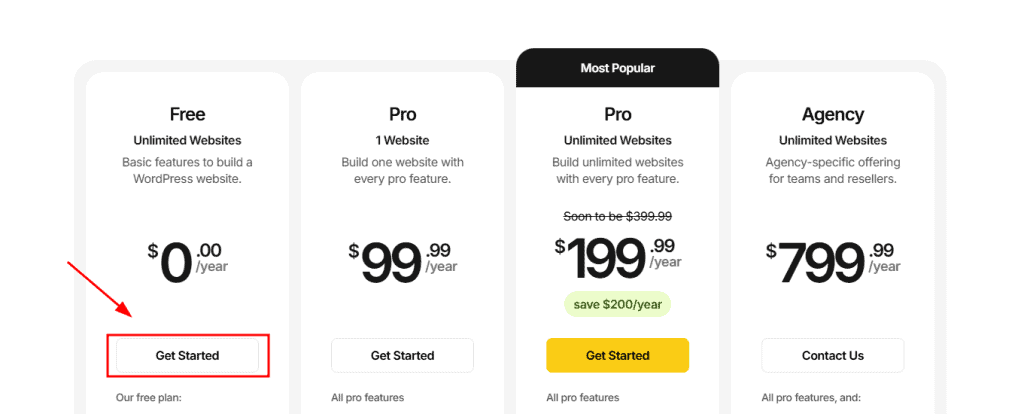Click the Contact Us button
The width and height of the screenshot is (1024, 414).
click(x=833, y=356)
